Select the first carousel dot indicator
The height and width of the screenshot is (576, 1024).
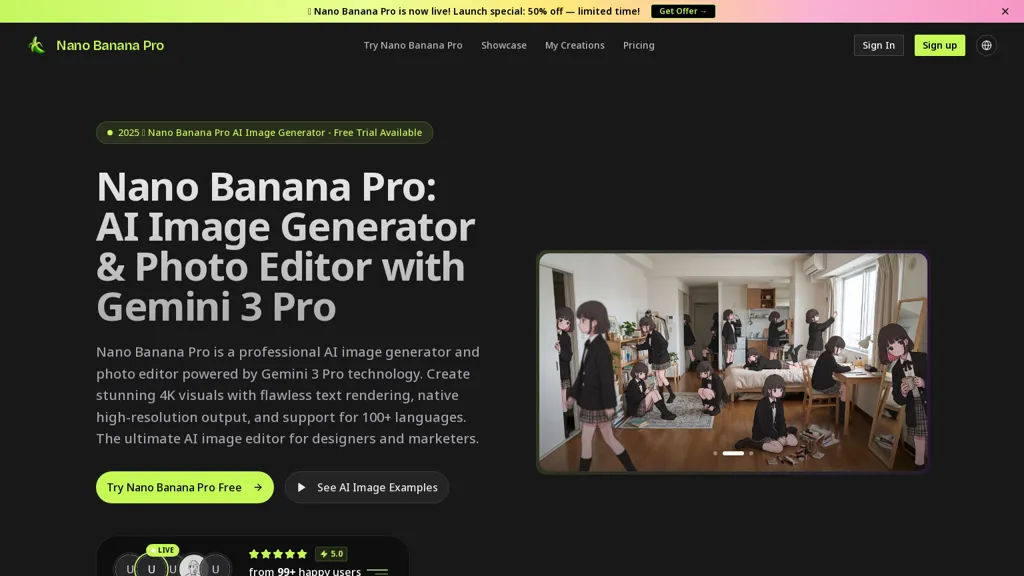coord(715,453)
